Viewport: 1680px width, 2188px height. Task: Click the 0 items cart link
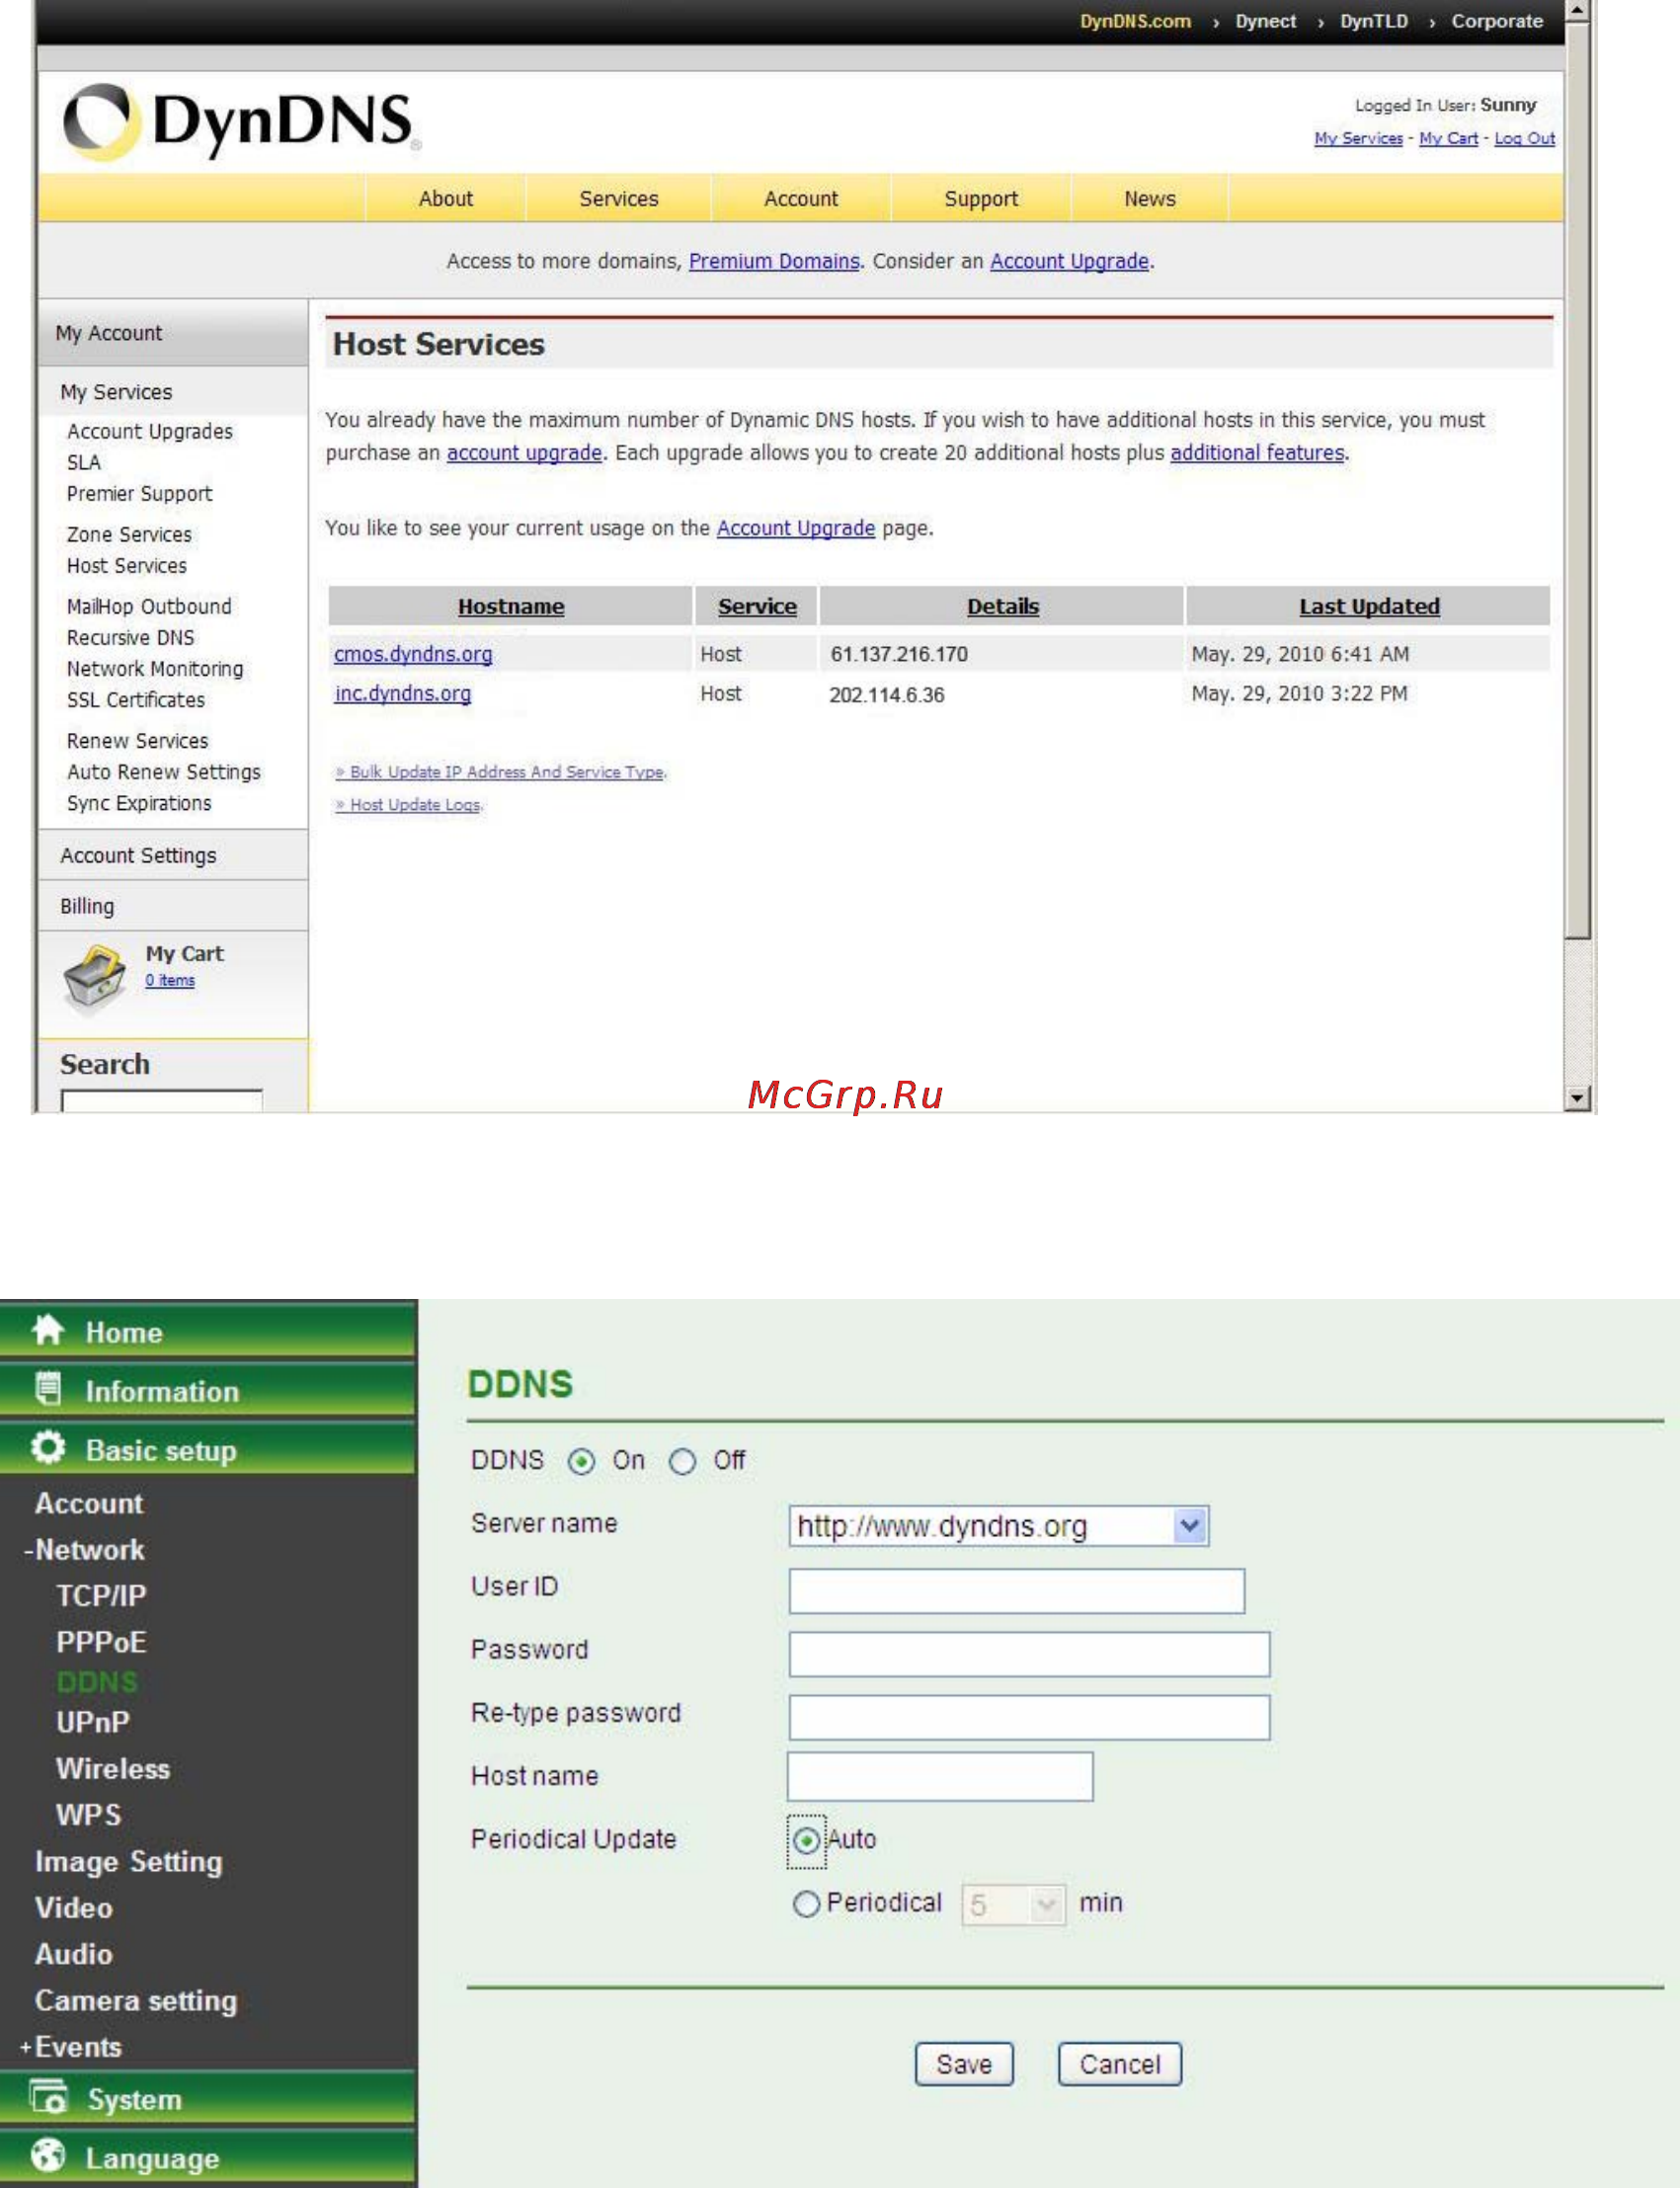170,980
